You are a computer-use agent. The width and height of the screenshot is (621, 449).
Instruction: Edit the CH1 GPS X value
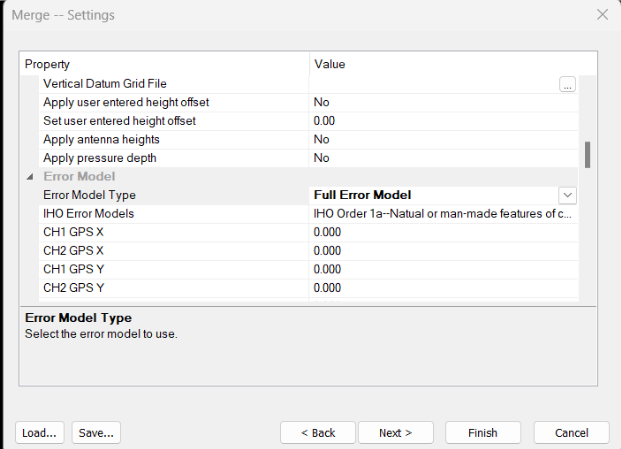point(440,232)
